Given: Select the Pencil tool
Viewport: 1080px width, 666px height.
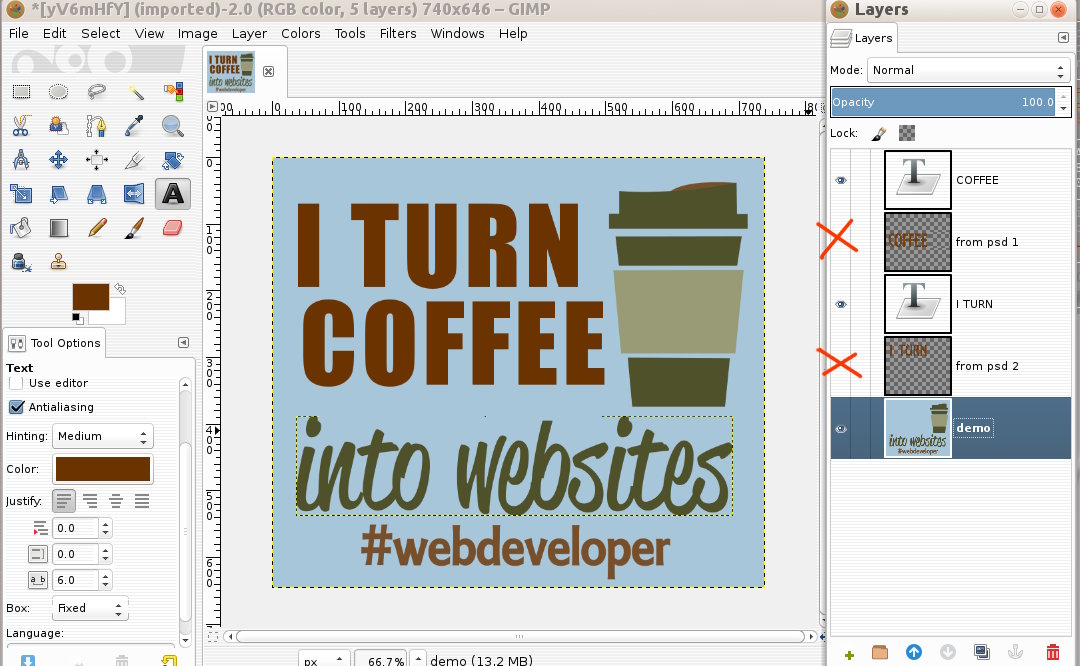Looking at the screenshot, I should point(96,227).
